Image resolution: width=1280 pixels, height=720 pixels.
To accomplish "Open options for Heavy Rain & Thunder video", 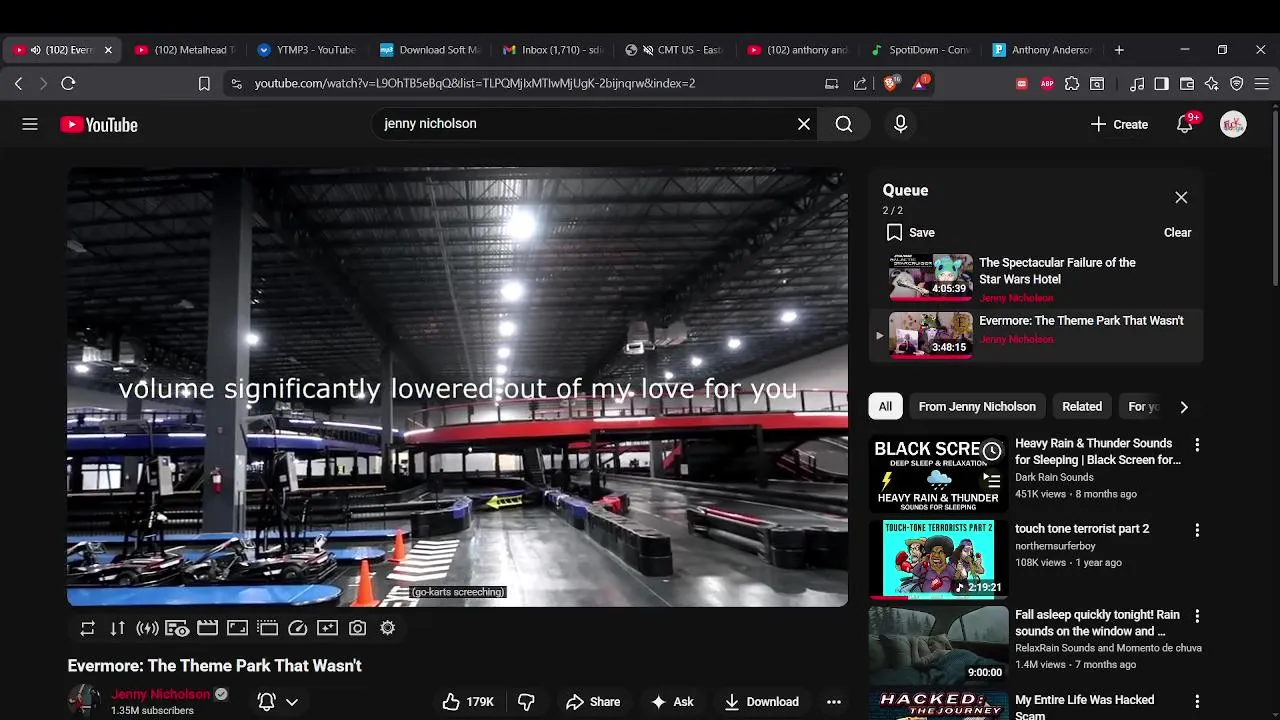I will click(x=1197, y=444).
